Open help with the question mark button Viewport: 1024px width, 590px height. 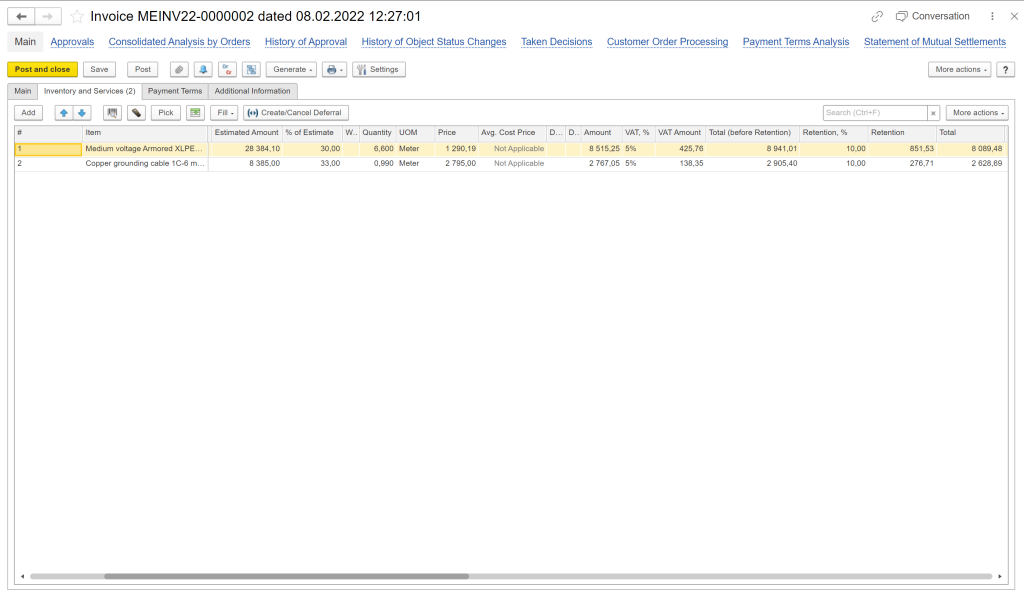click(x=1006, y=69)
